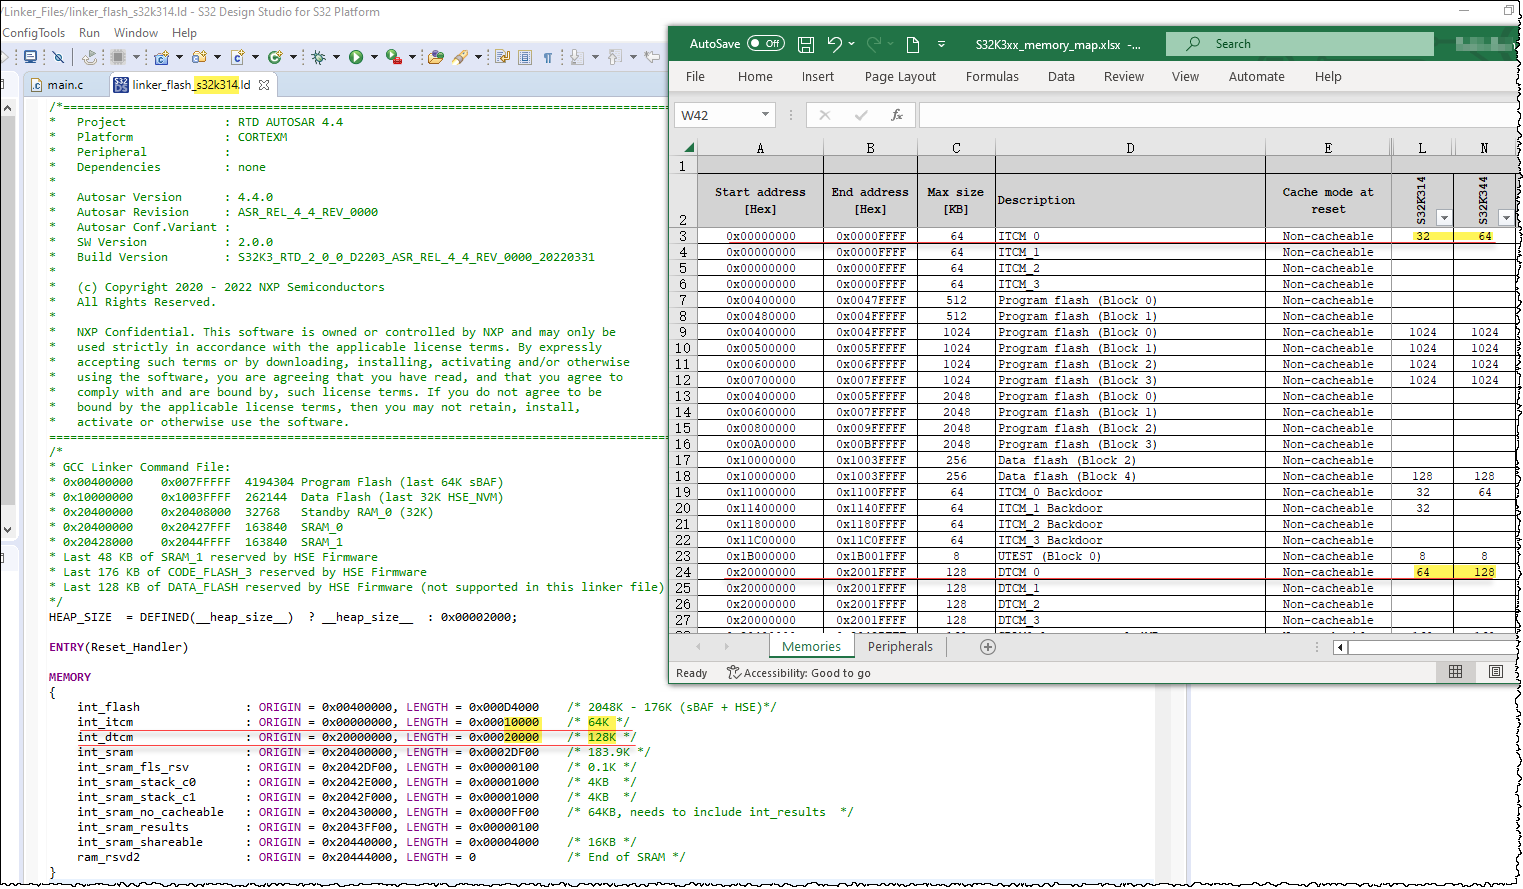Click in the Excel Search box
The image size is (1523, 889).
click(1300, 44)
